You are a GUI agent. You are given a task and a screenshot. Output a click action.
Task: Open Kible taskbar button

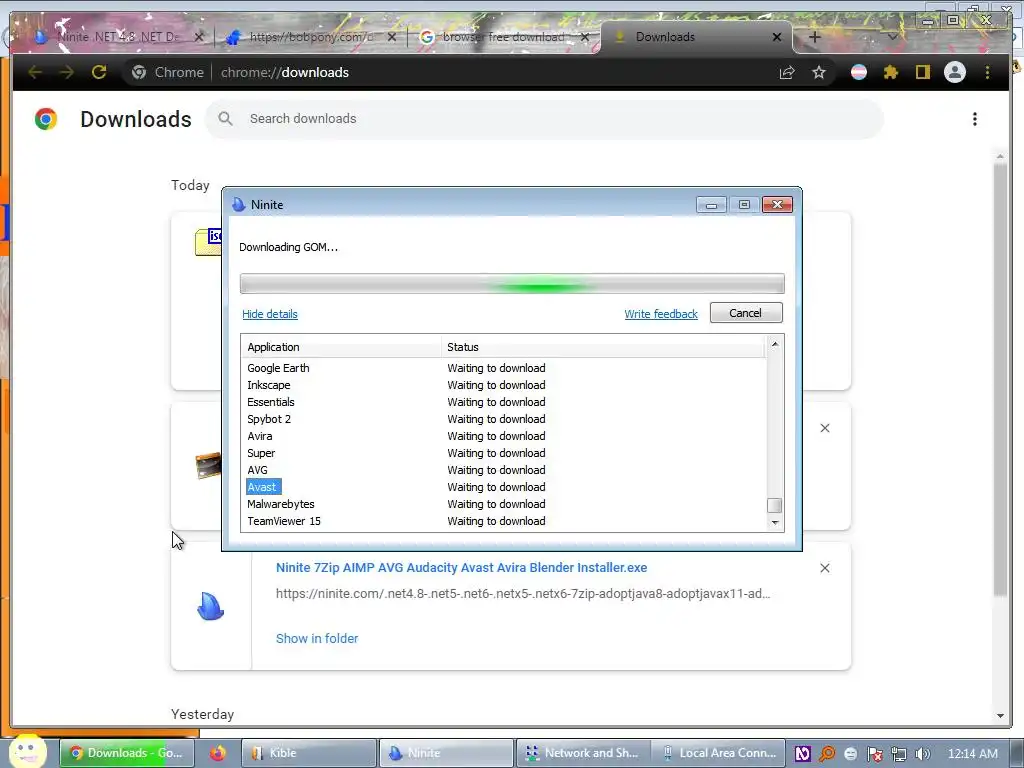[309, 753]
